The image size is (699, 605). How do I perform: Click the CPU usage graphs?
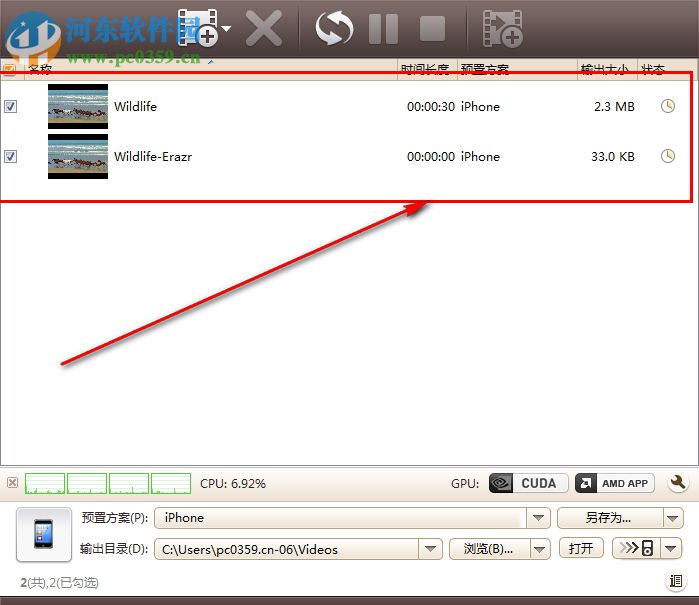pyautogui.click(x=108, y=483)
